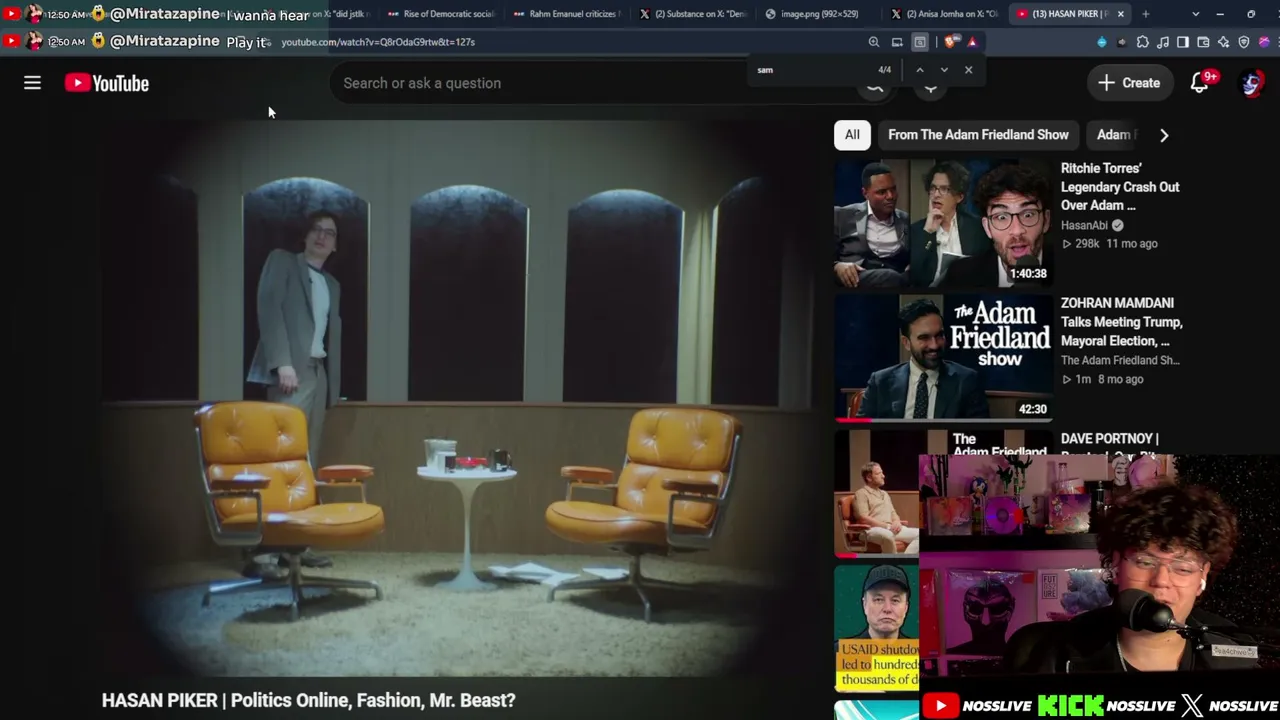Open the DAVE PORTNOY video title
The width and height of the screenshot is (1280, 720).
click(x=1110, y=439)
